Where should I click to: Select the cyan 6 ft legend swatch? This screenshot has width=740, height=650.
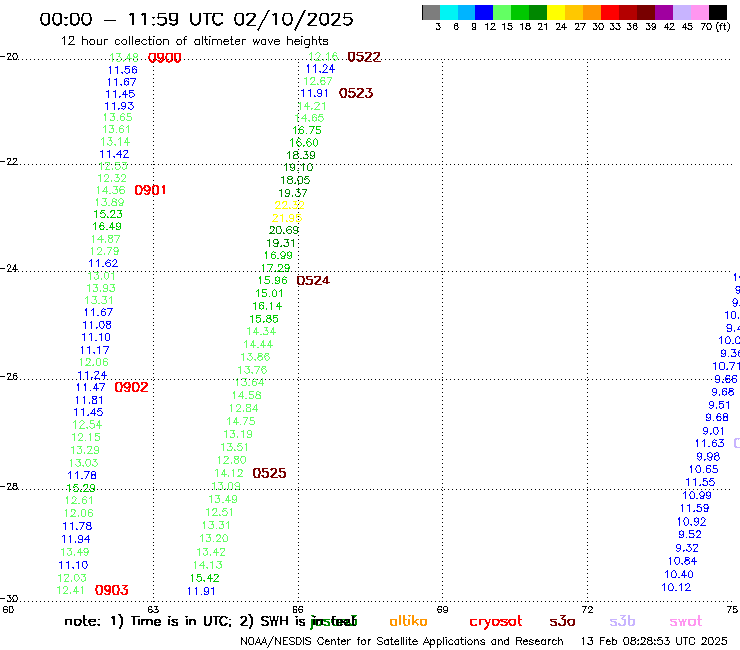(449, 12)
